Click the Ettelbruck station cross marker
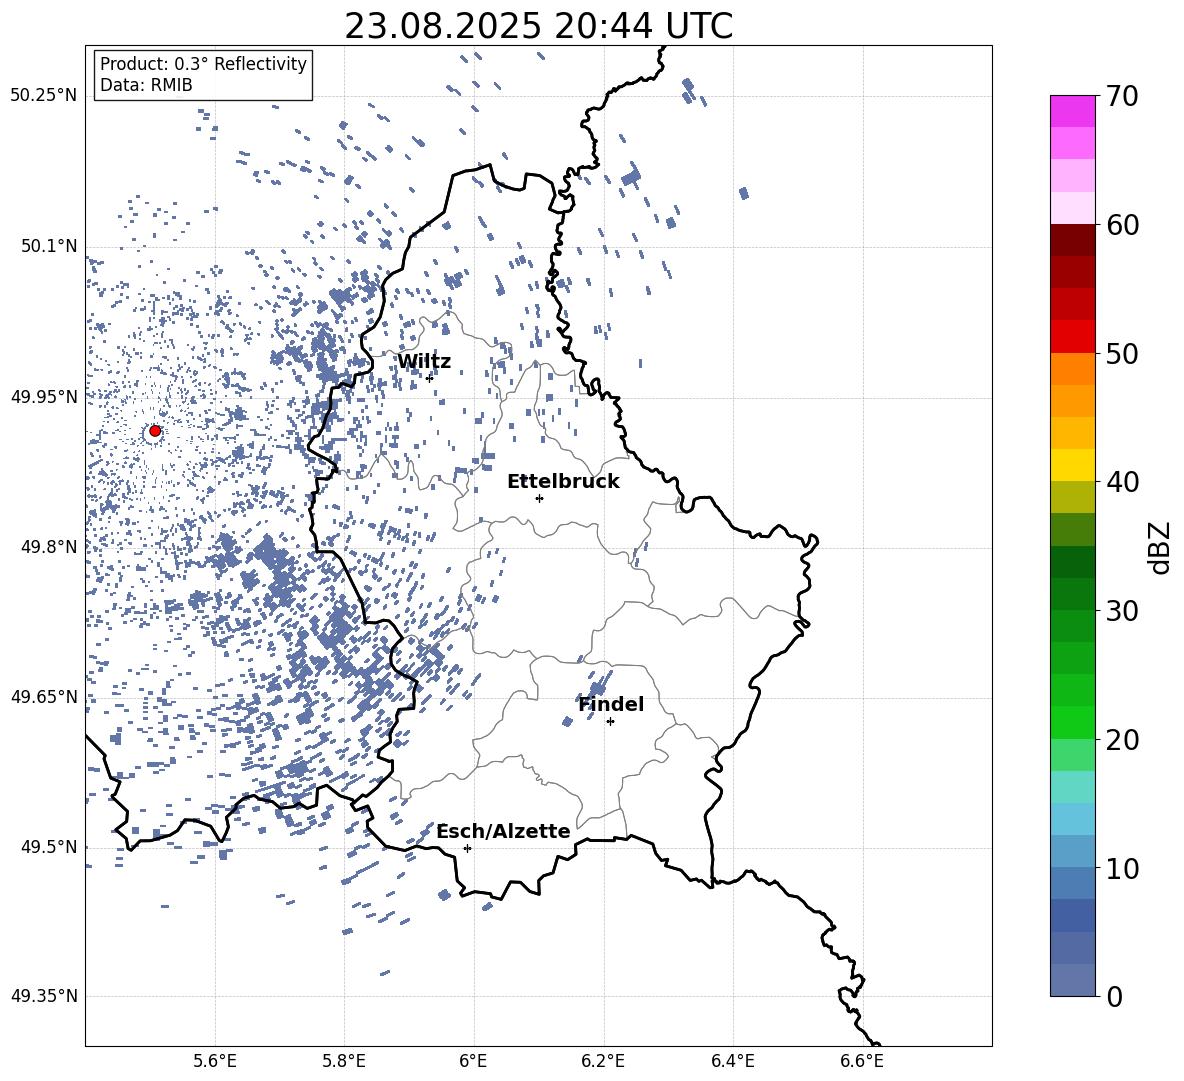1184x1081 pixels. pyautogui.click(x=539, y=498)
